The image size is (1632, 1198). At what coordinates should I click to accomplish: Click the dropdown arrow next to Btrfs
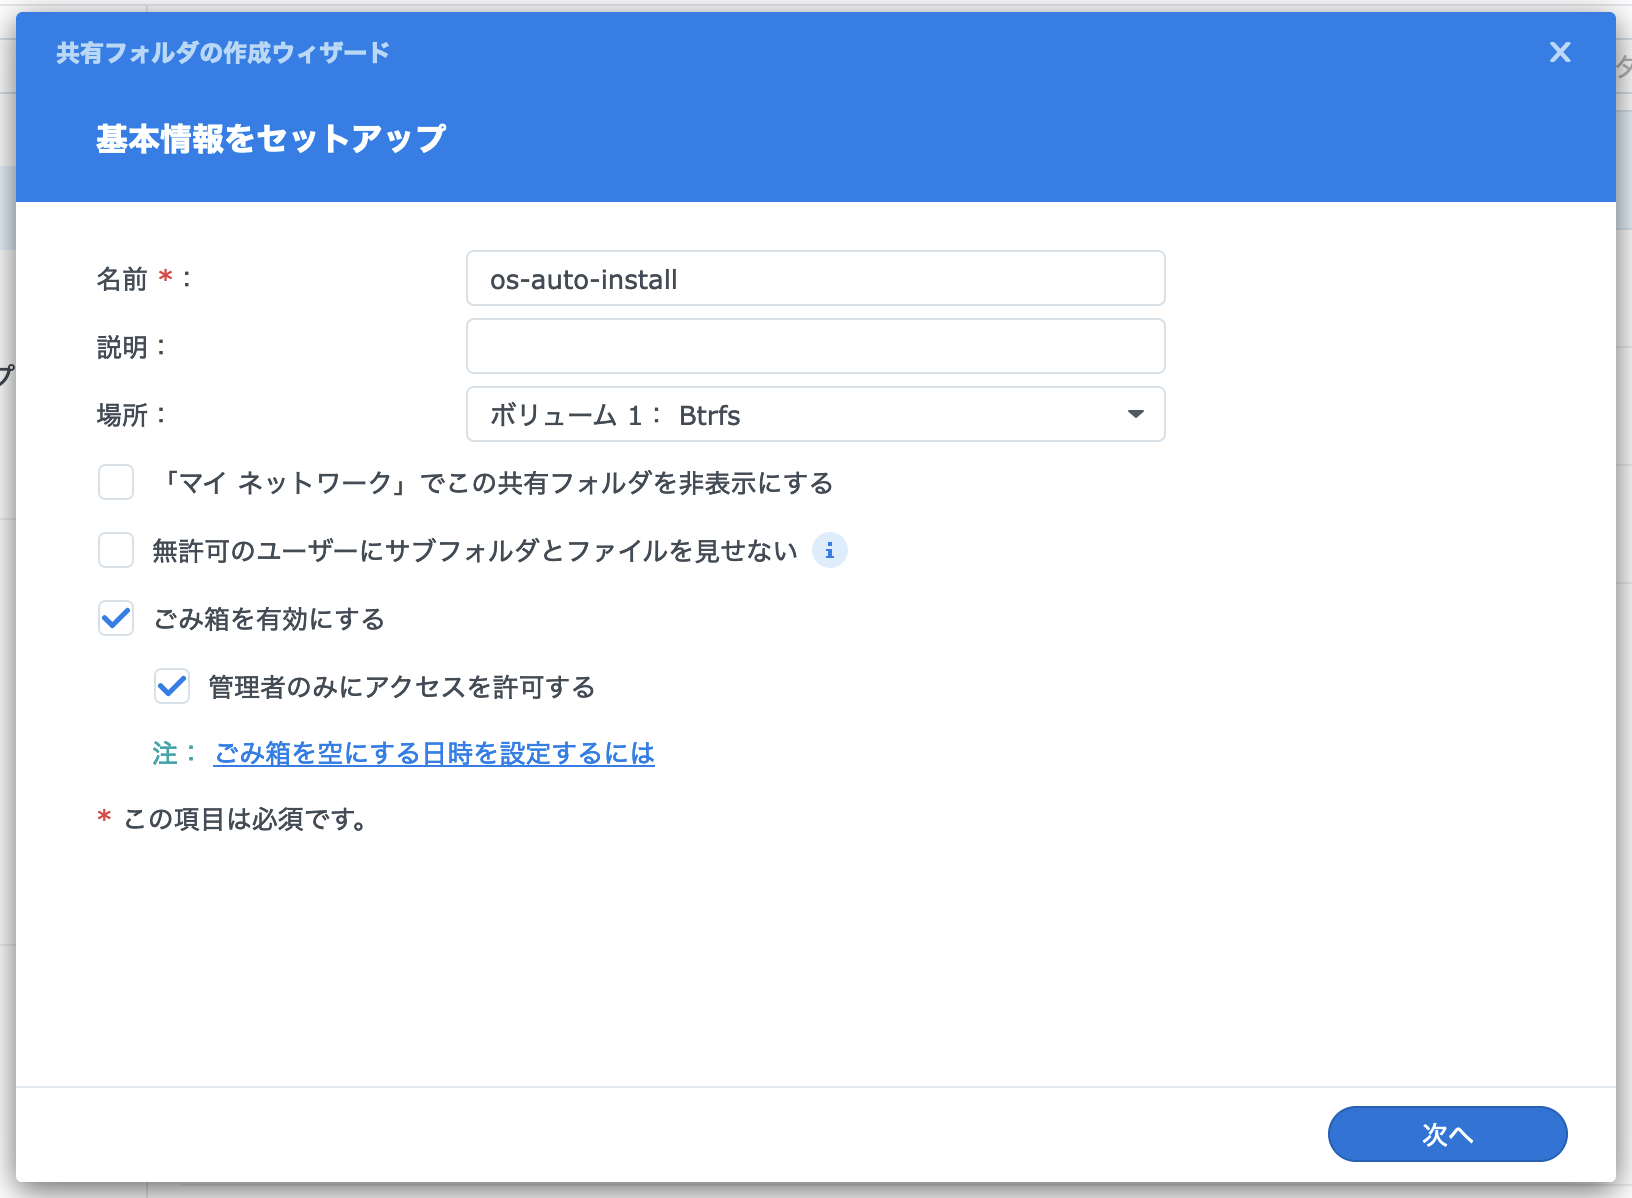click(x=1136, y=413)
